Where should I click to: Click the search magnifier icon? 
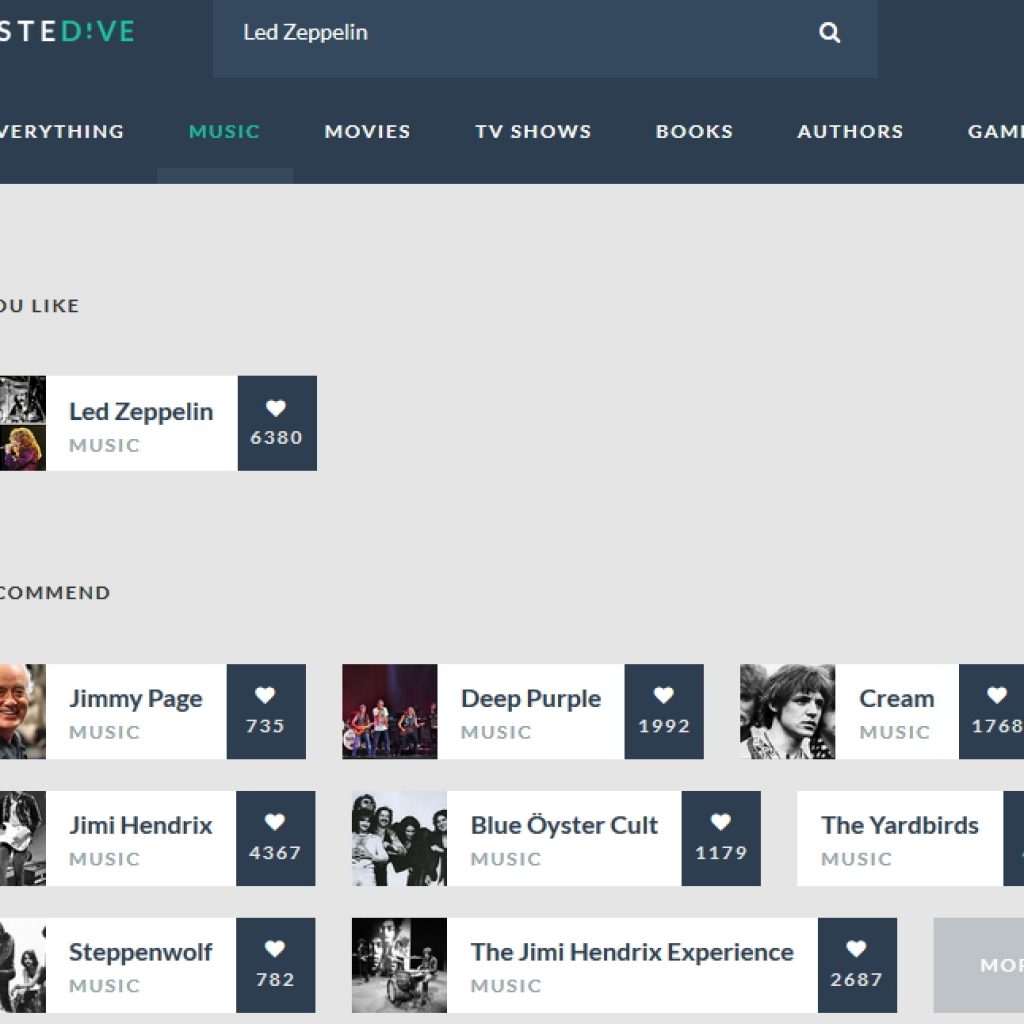pos(830,33)
